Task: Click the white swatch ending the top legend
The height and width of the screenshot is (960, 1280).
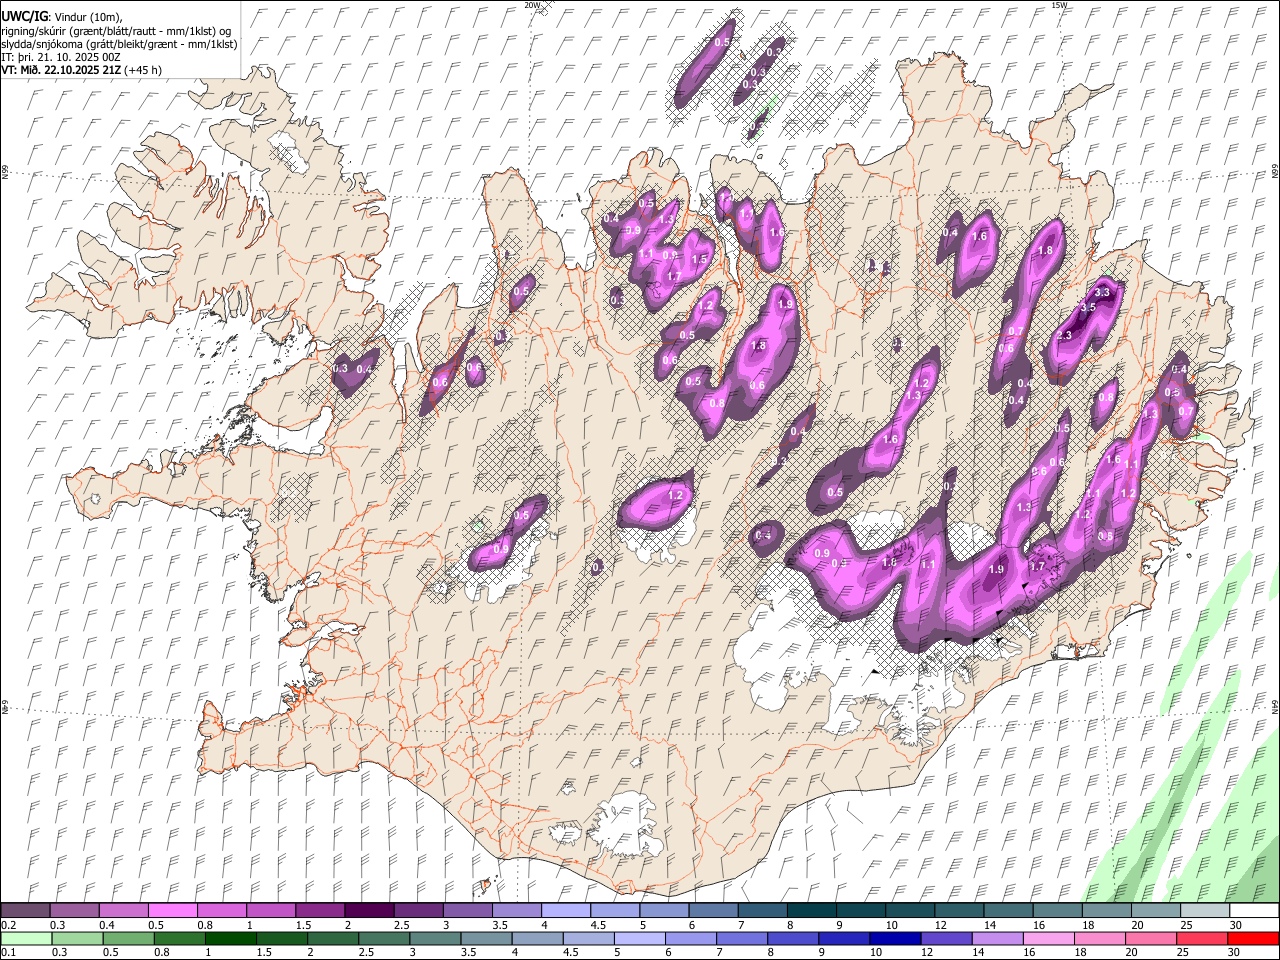Action: pyautogui.click(x=1254, y=910)
